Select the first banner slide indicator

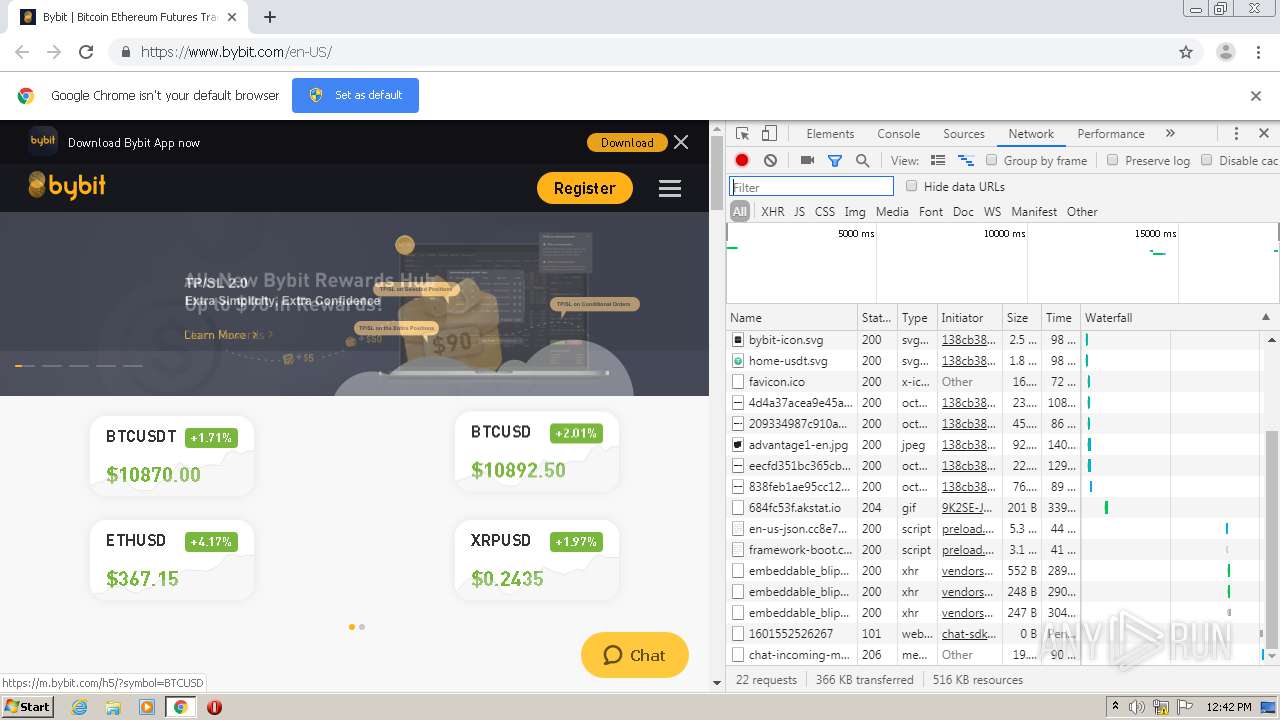(x=24, y=366)
